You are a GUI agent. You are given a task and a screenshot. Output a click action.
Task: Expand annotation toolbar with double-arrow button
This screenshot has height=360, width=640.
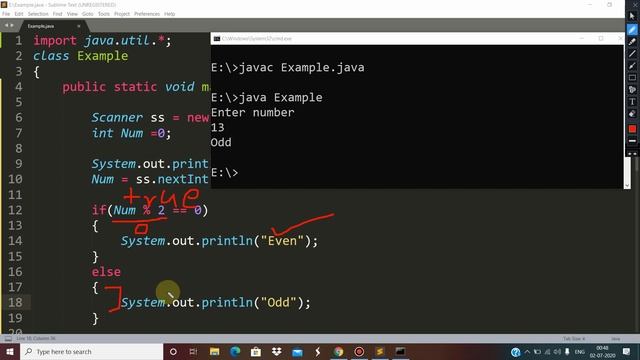click(632, 153)
